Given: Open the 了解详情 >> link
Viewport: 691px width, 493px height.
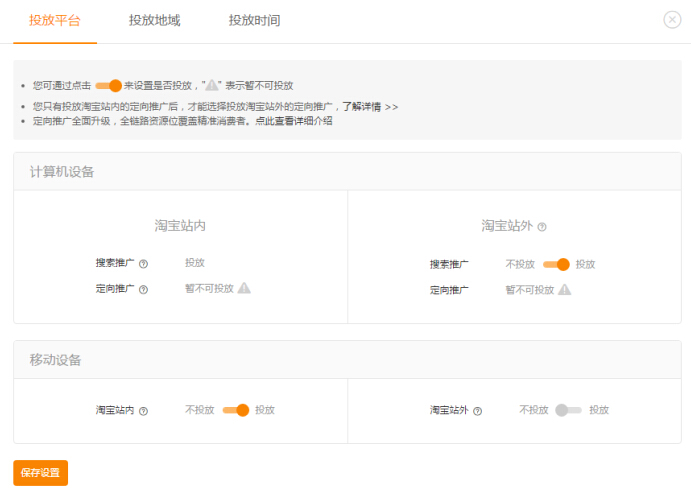Looking at the screenshot, I should click(369, 106).
